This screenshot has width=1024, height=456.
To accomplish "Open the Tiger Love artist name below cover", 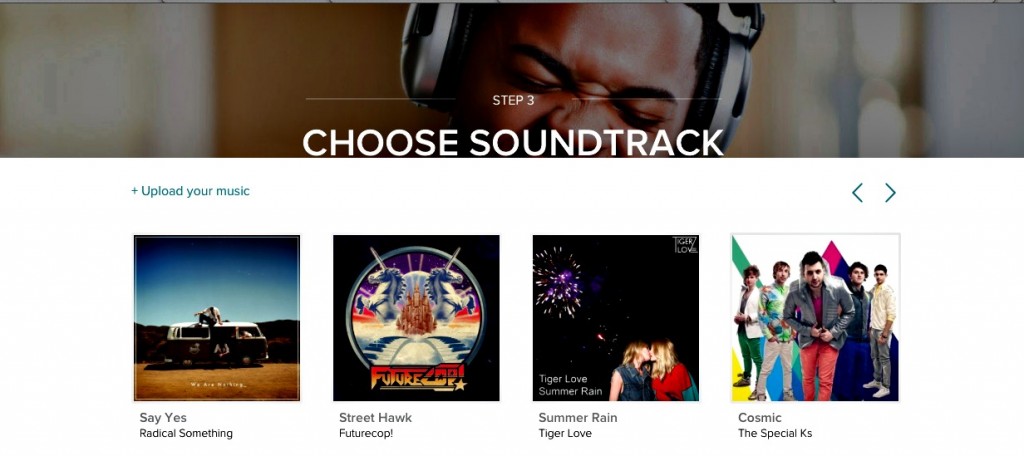I will point(565,433).
